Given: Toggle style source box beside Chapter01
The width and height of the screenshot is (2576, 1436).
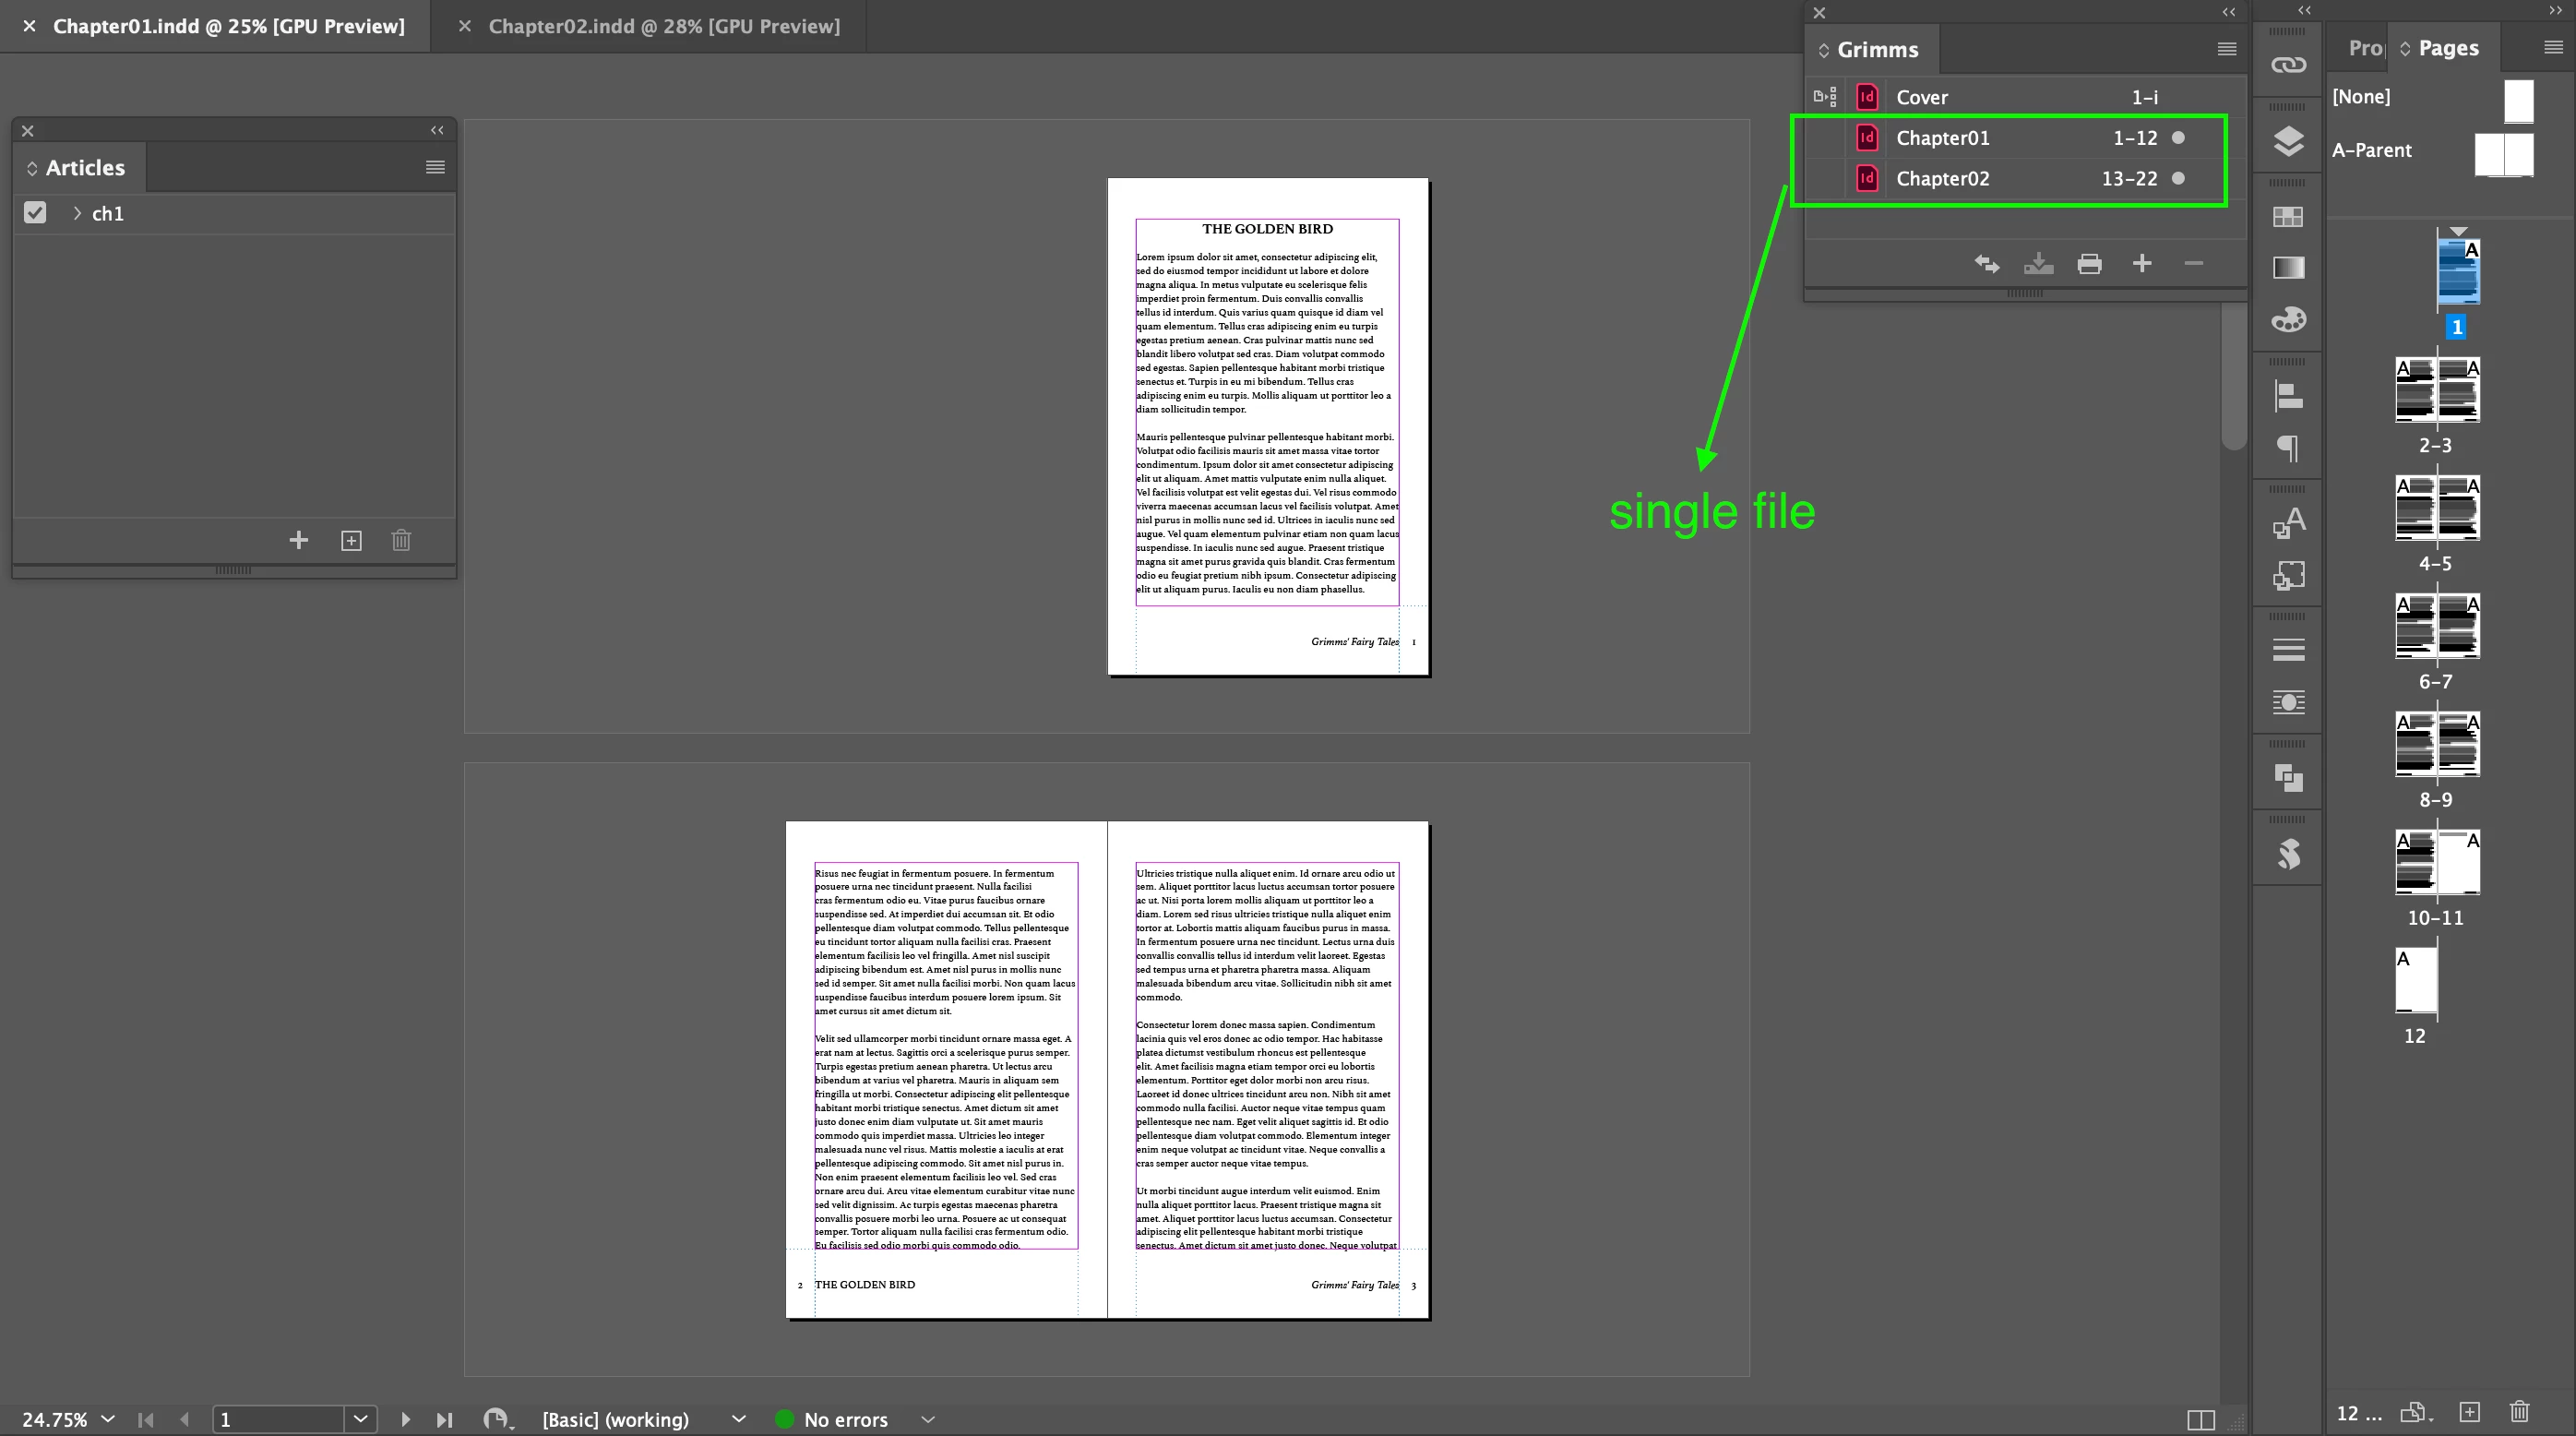Looking at the screenshot, I should coord(1824,138).
